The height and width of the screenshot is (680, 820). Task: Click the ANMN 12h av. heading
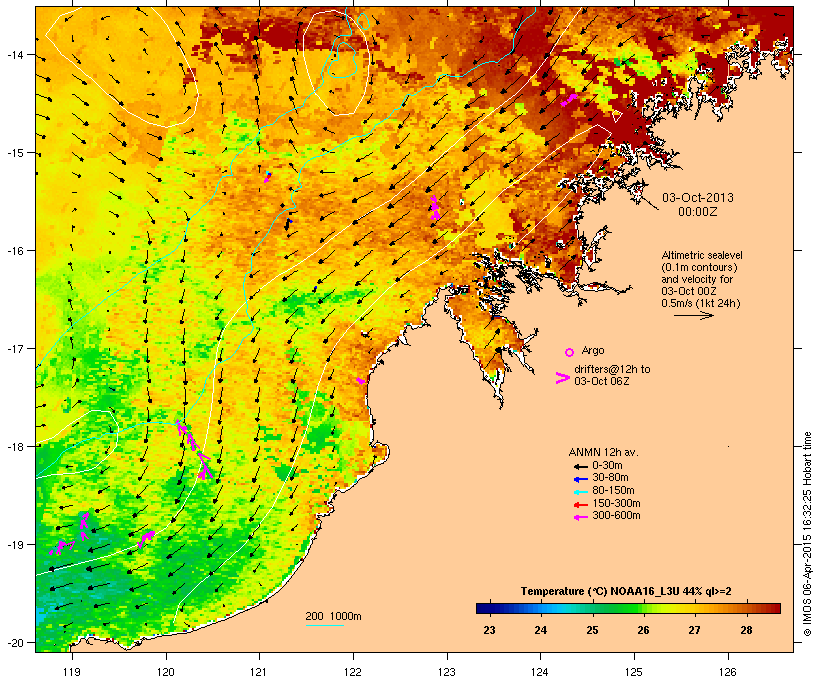tap(603, 452)
